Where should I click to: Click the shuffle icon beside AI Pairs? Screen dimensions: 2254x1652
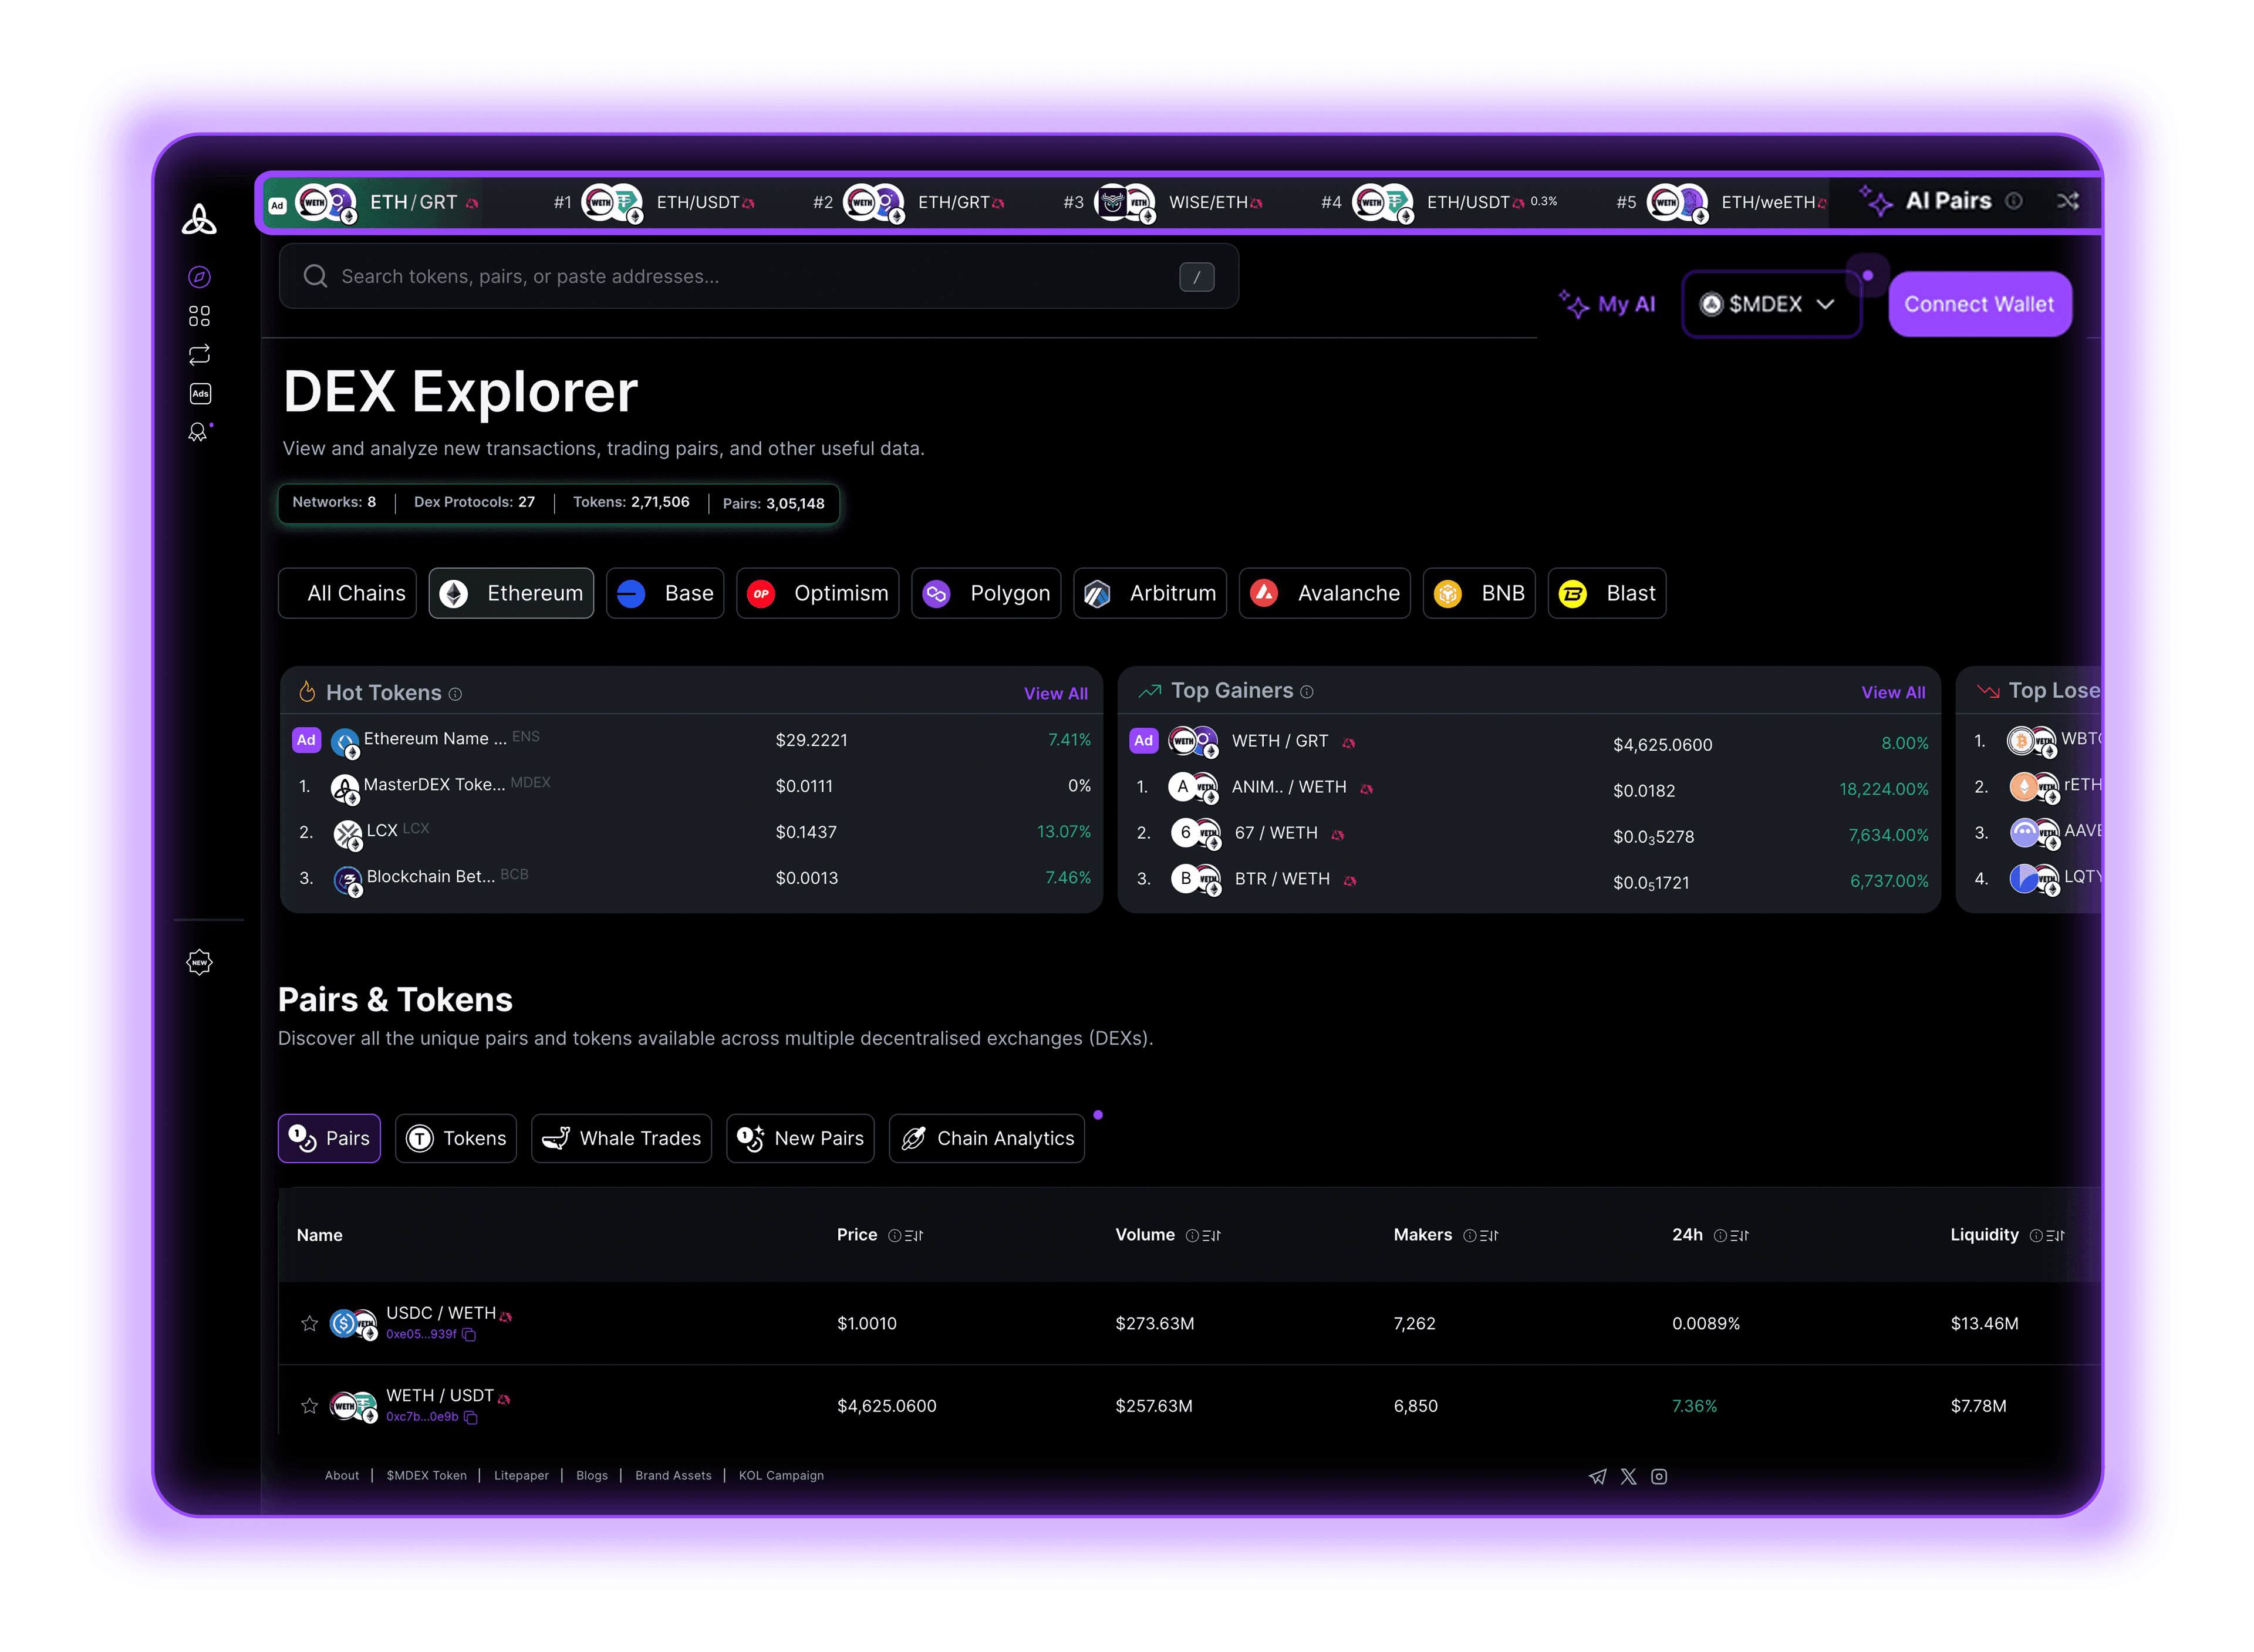click(x=2067, y=201)
